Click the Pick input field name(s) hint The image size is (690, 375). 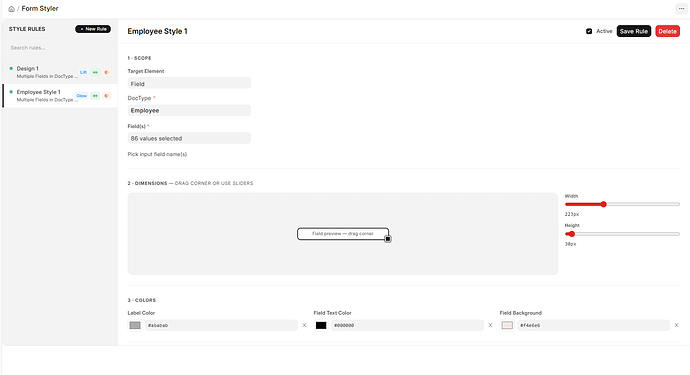157,154
